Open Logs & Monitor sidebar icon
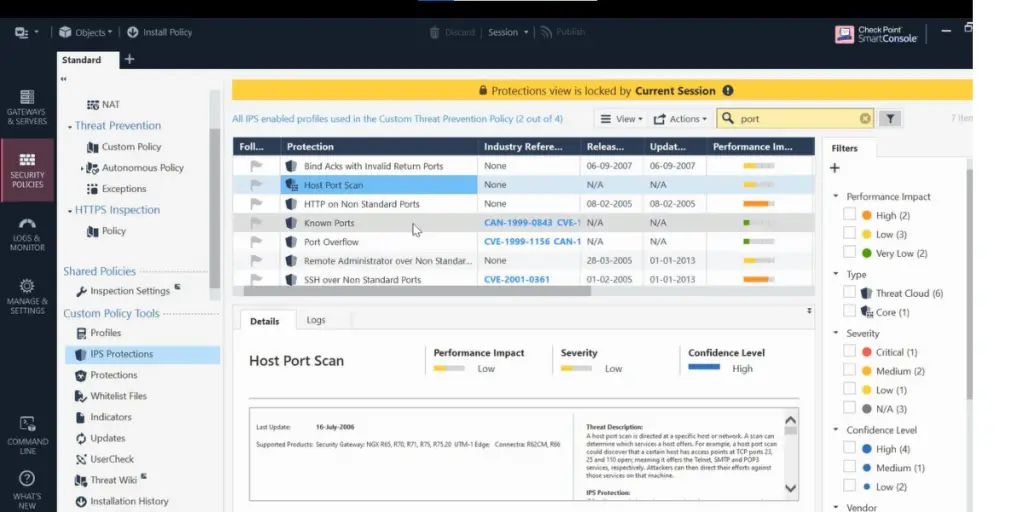The width and height of the screenshot is (1024, 512). pos(27,232)
